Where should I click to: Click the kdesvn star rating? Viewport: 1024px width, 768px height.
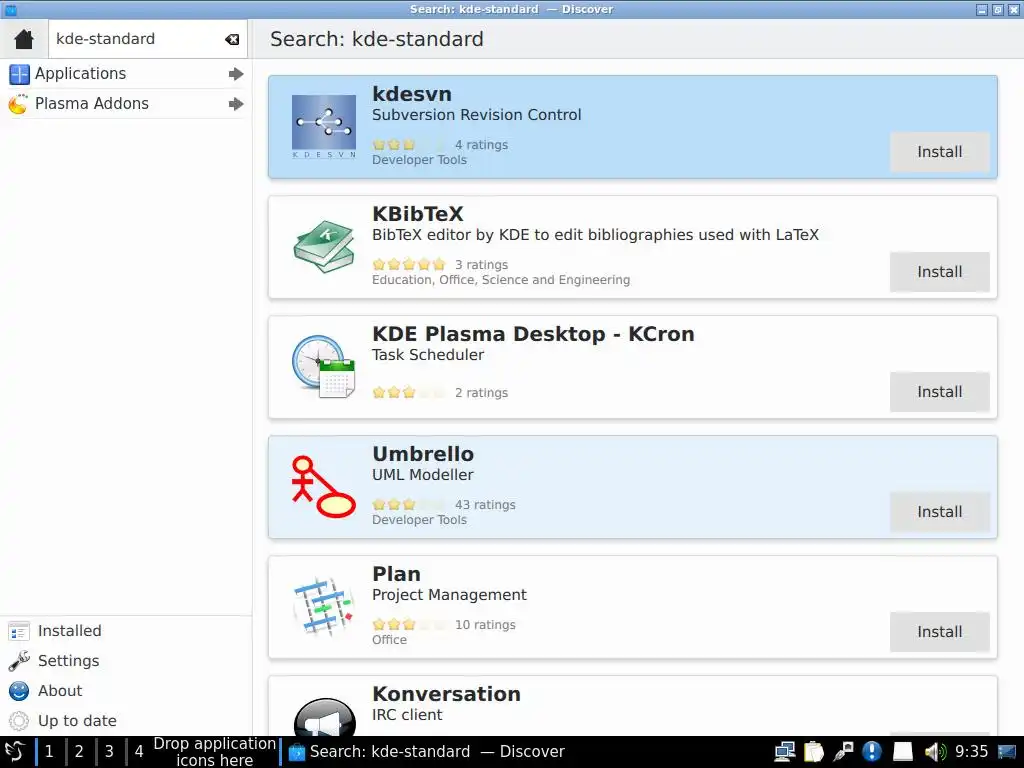[409, 145]
